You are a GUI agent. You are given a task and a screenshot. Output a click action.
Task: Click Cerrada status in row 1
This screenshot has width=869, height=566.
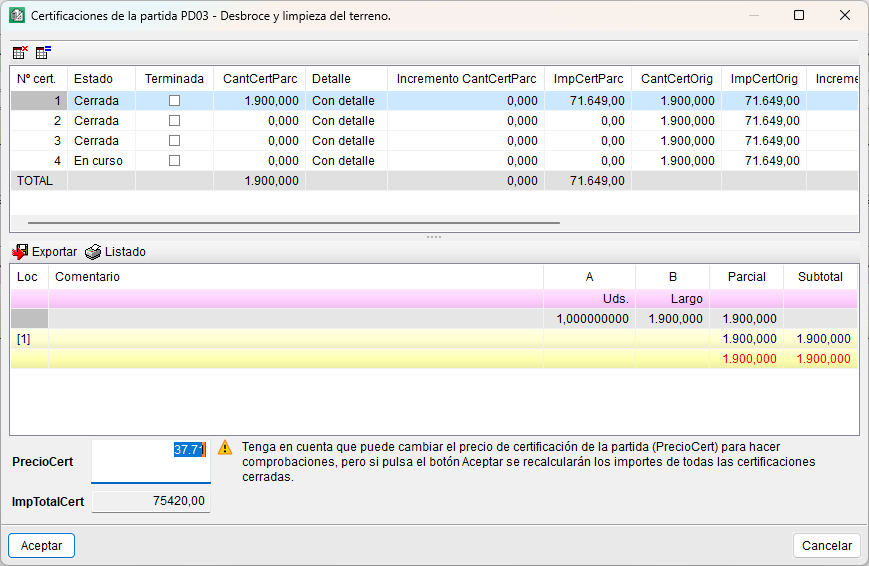[101, 100]
